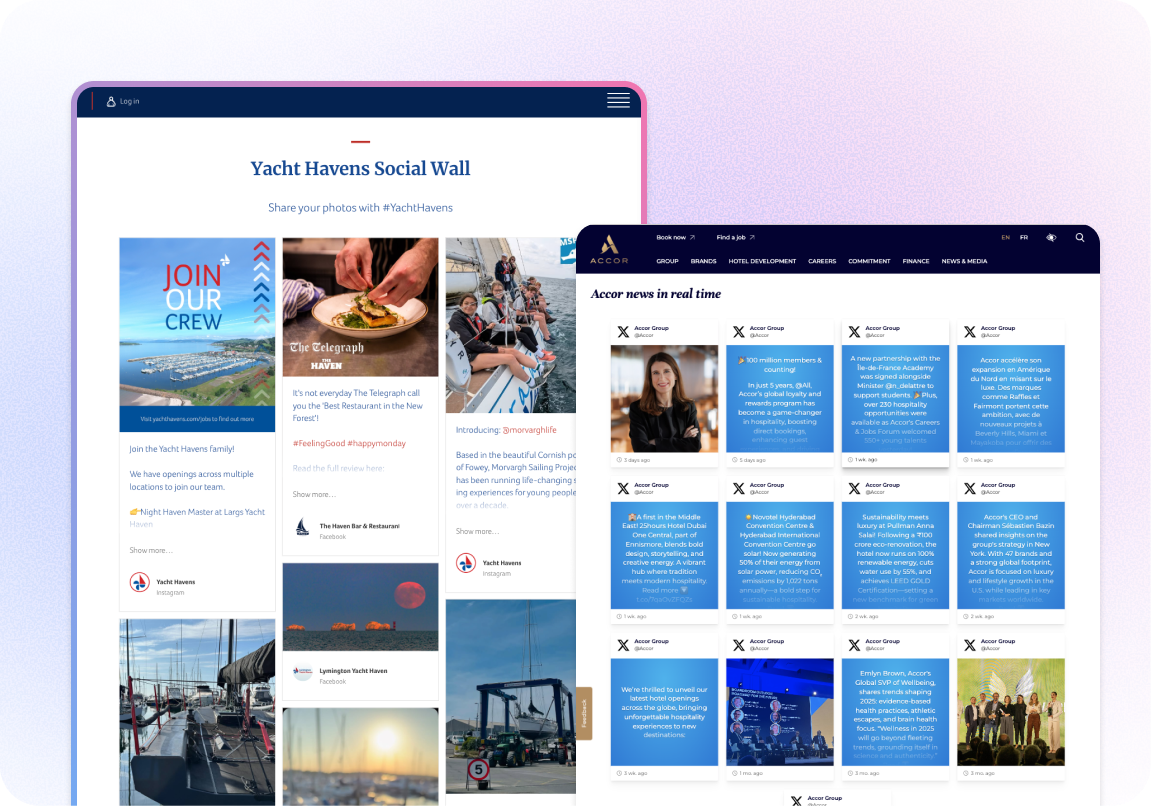This screenshot has height=806, width=1151.
Task: Click the Accor logo
Action: pos(609,249)
